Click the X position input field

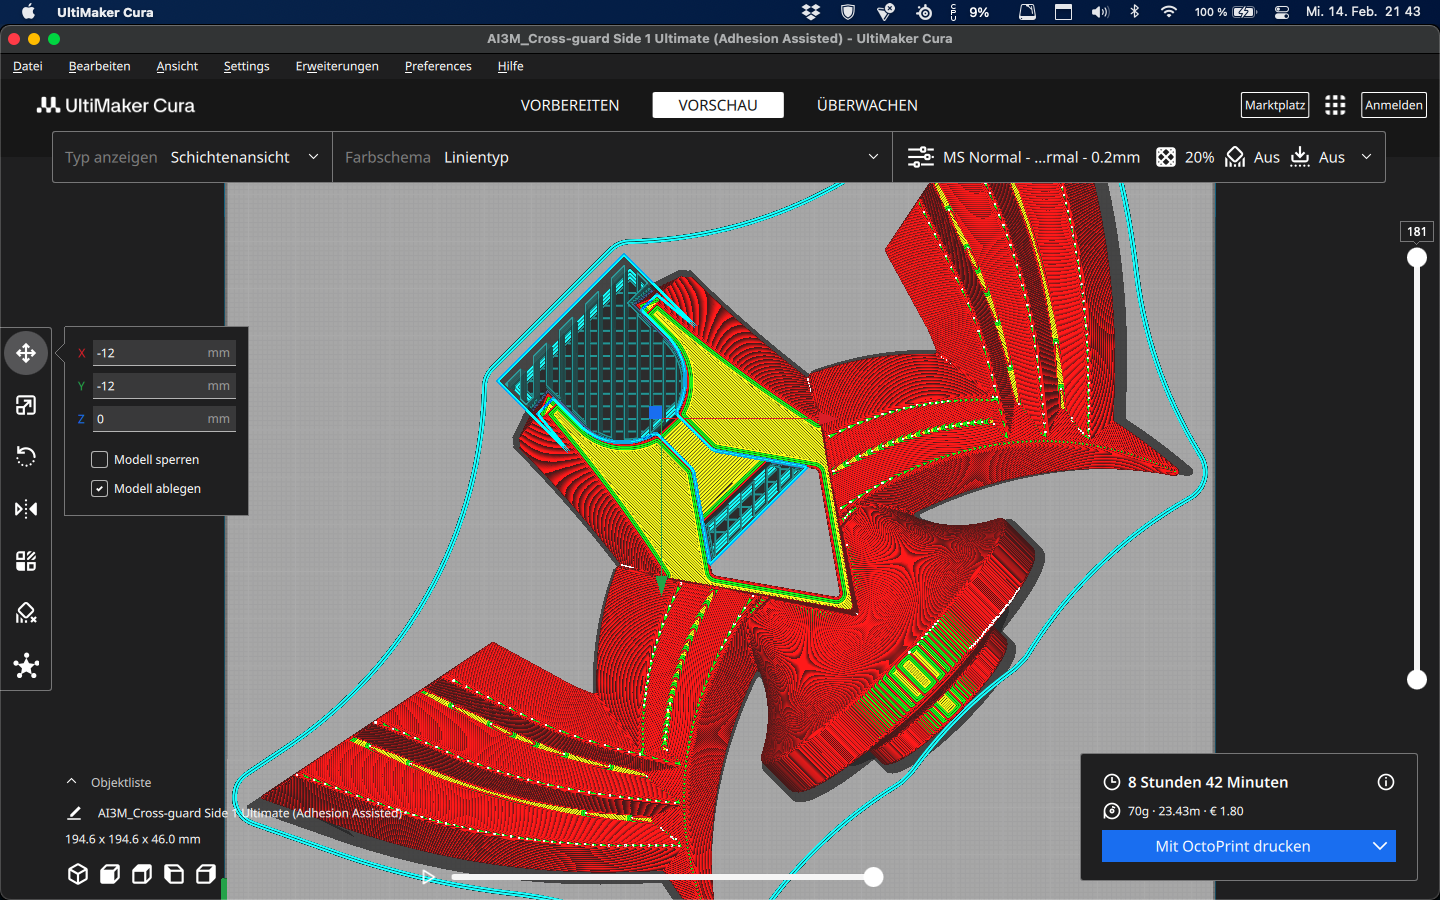[x=150, y=353]
